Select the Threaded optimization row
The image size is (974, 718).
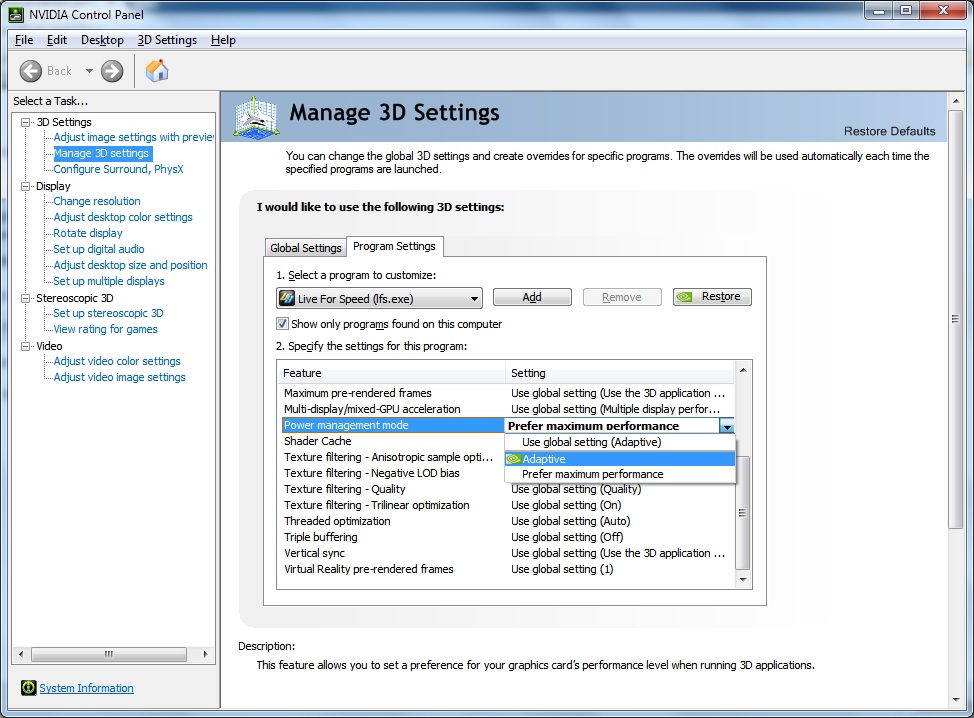505,521
